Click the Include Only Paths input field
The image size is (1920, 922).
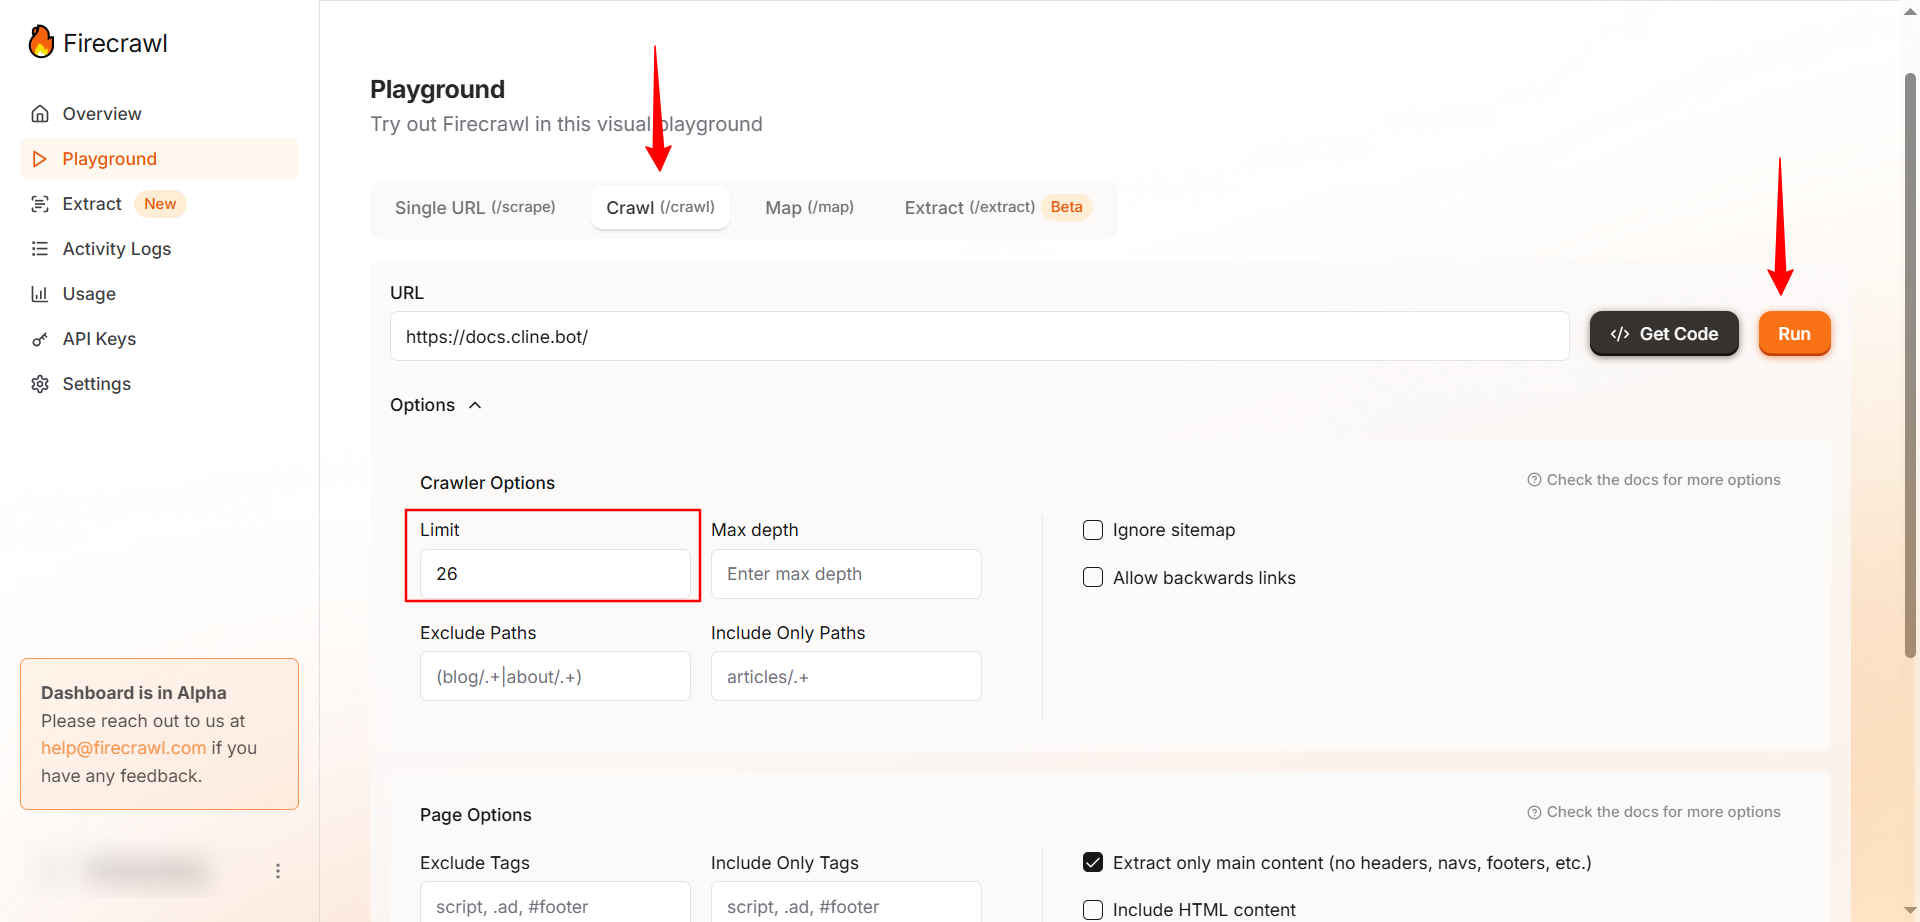846,677
